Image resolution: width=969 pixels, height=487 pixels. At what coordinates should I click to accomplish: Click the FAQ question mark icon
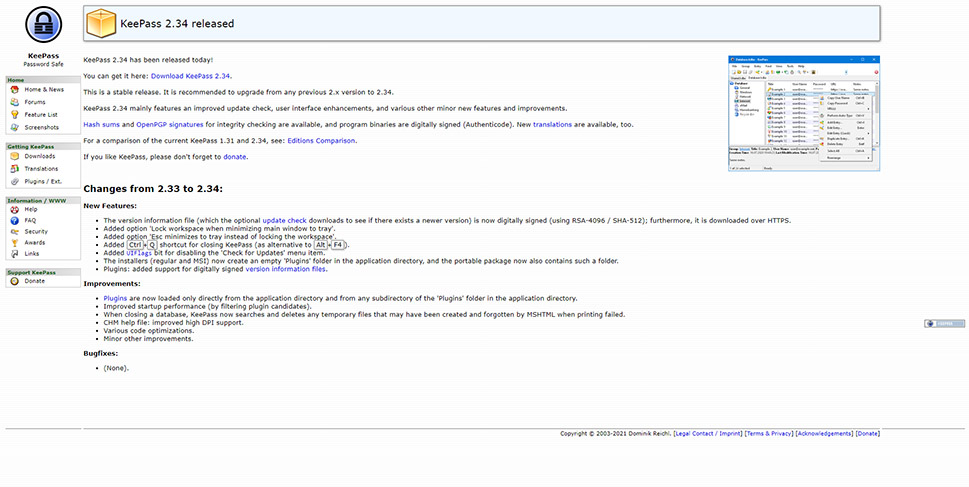[15, 221]
